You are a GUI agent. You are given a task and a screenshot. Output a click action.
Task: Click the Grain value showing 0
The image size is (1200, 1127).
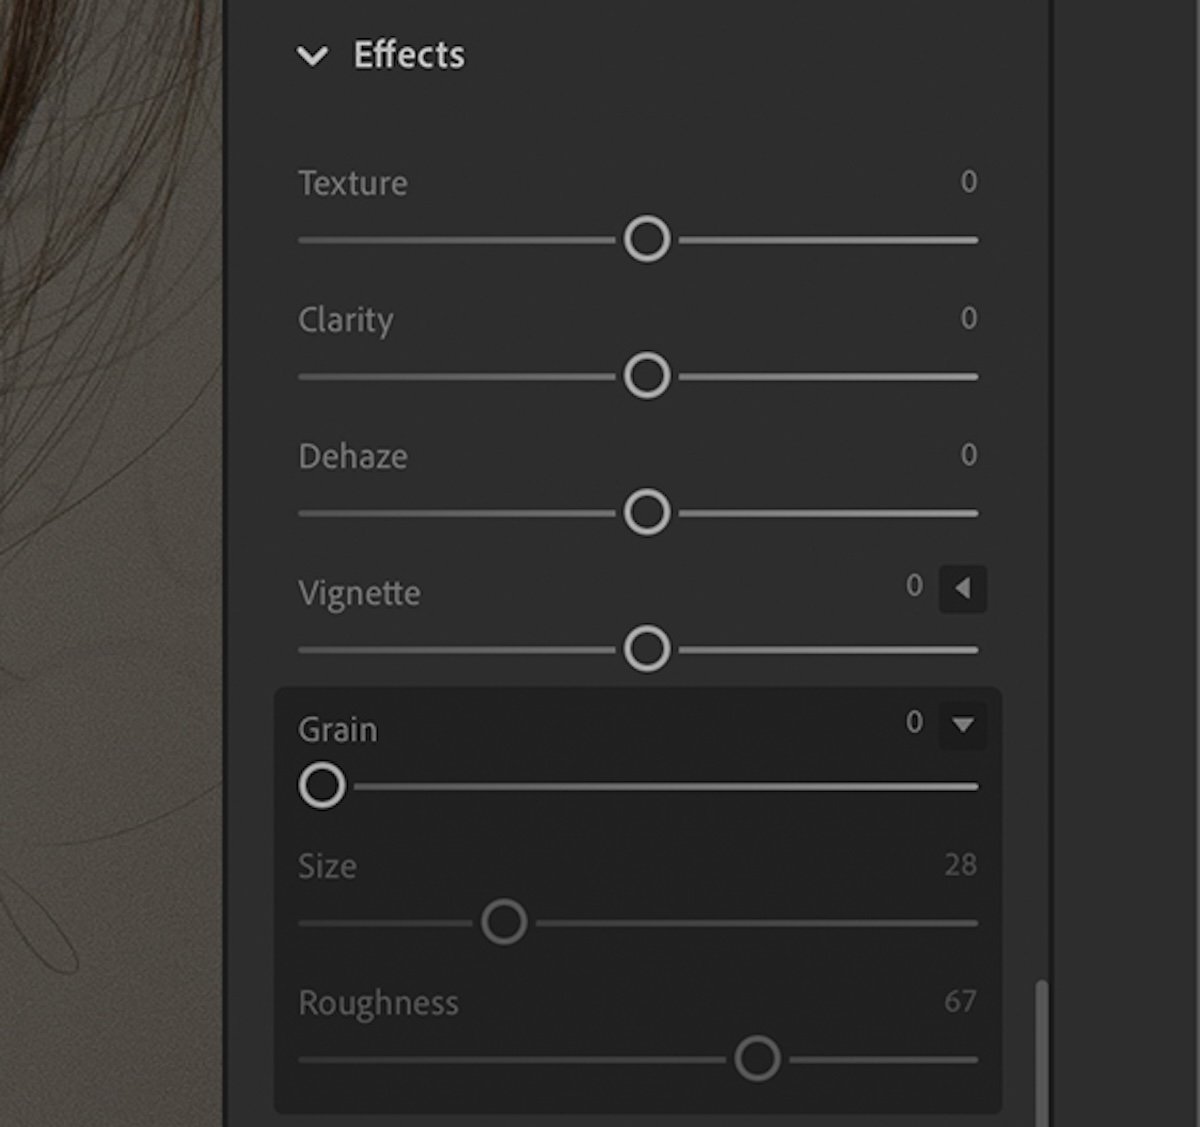pyautogui.click(x=915, y=723)
